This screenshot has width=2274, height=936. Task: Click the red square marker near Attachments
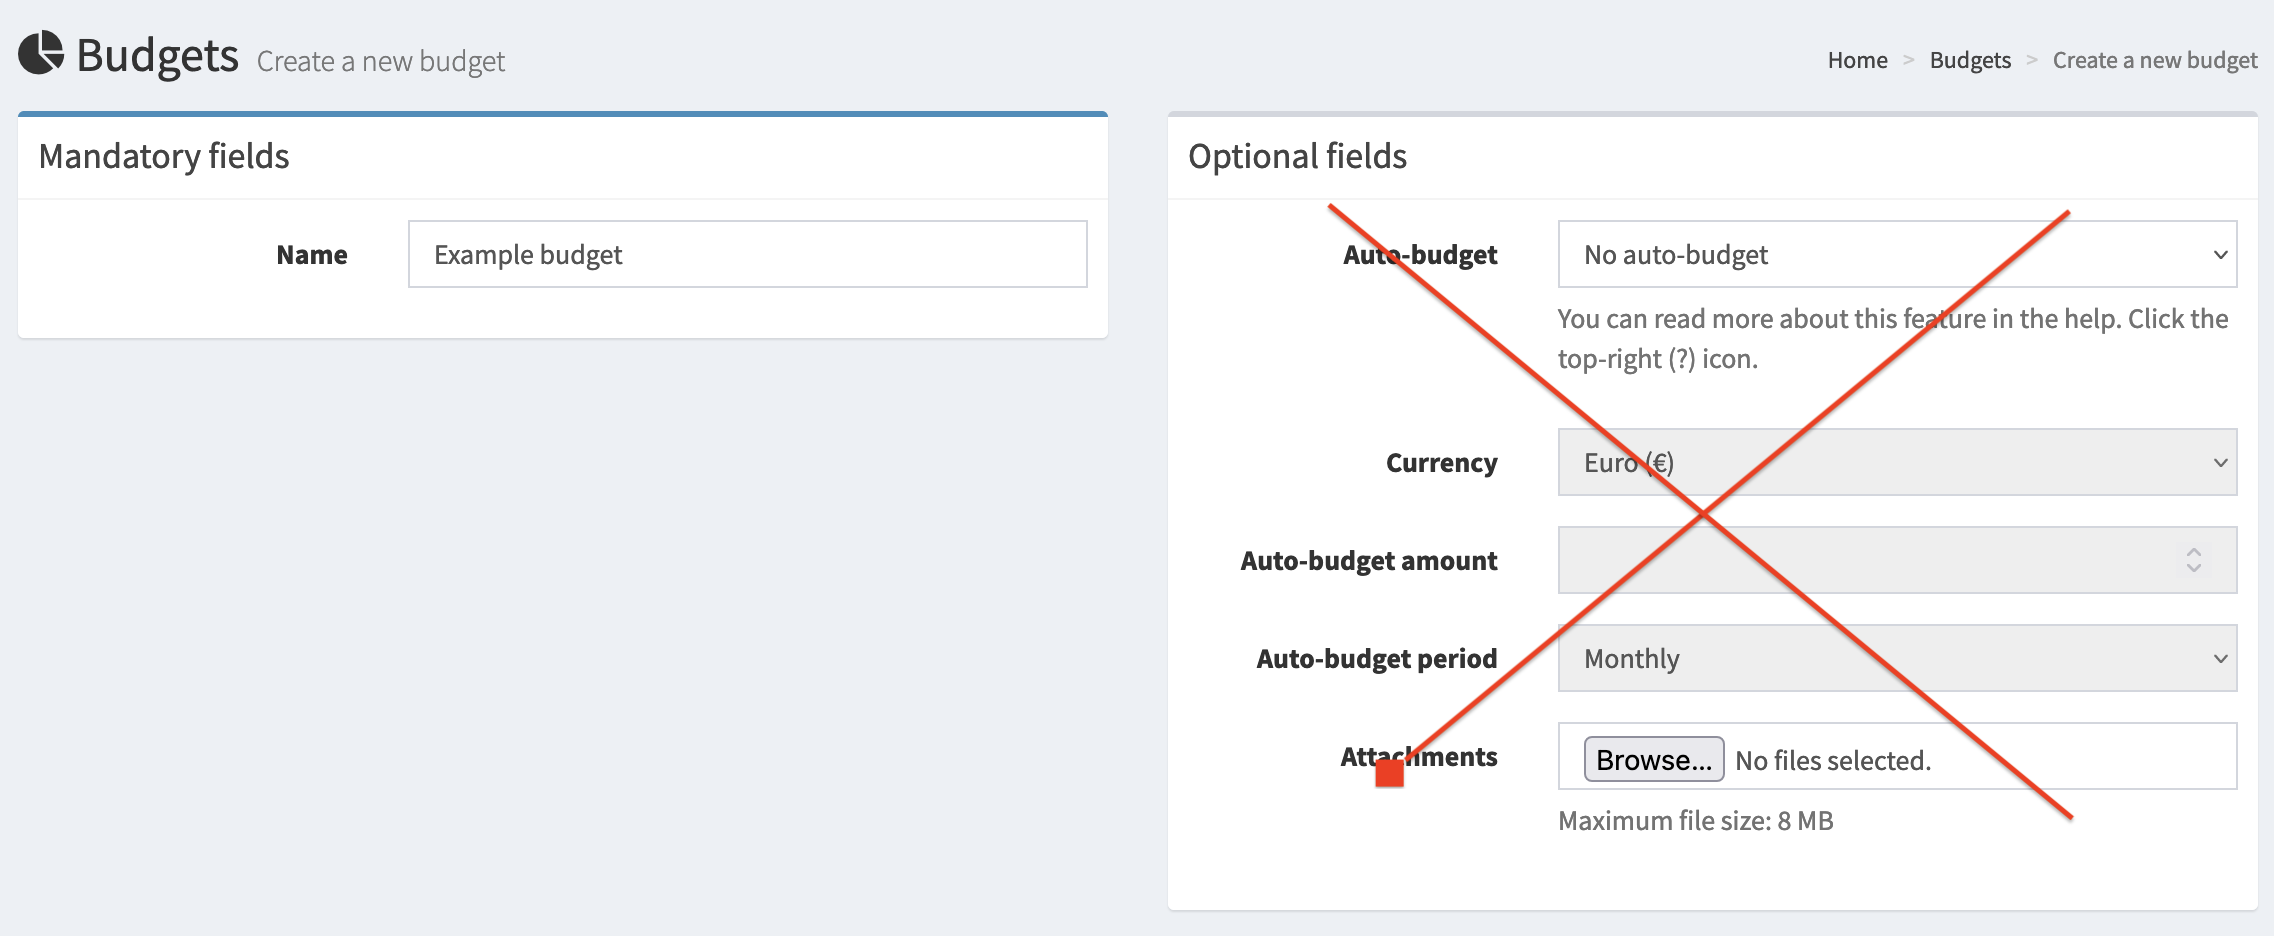[1389, 773]
